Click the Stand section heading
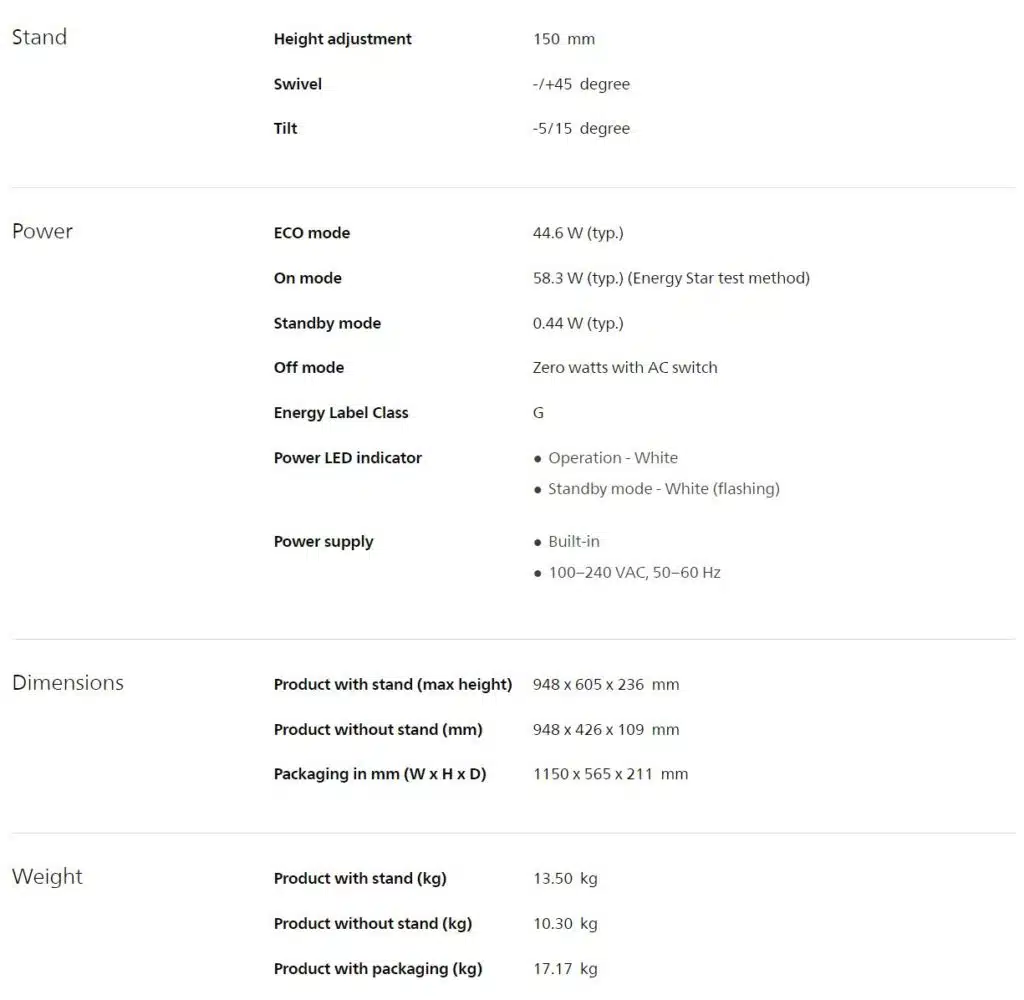The height and width of the screenshot is (1000, 1024). click(x=39, y=38)
